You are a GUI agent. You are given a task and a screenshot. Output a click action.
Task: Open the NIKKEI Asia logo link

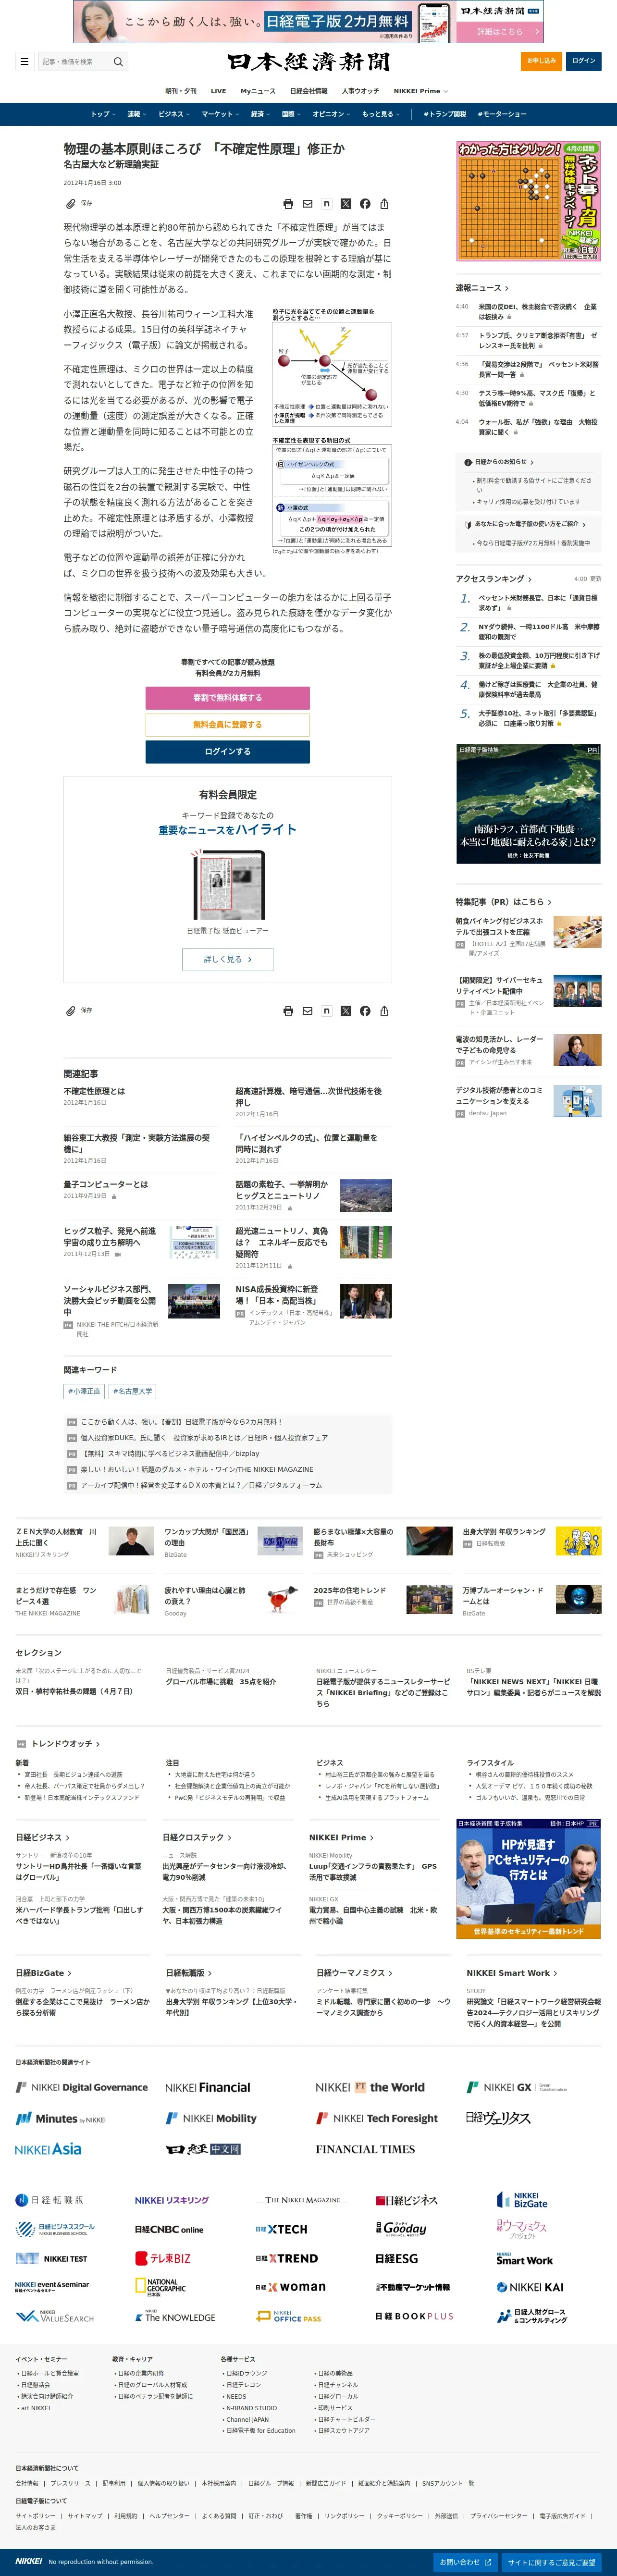pyautogui.click(x=48, y=2149)
